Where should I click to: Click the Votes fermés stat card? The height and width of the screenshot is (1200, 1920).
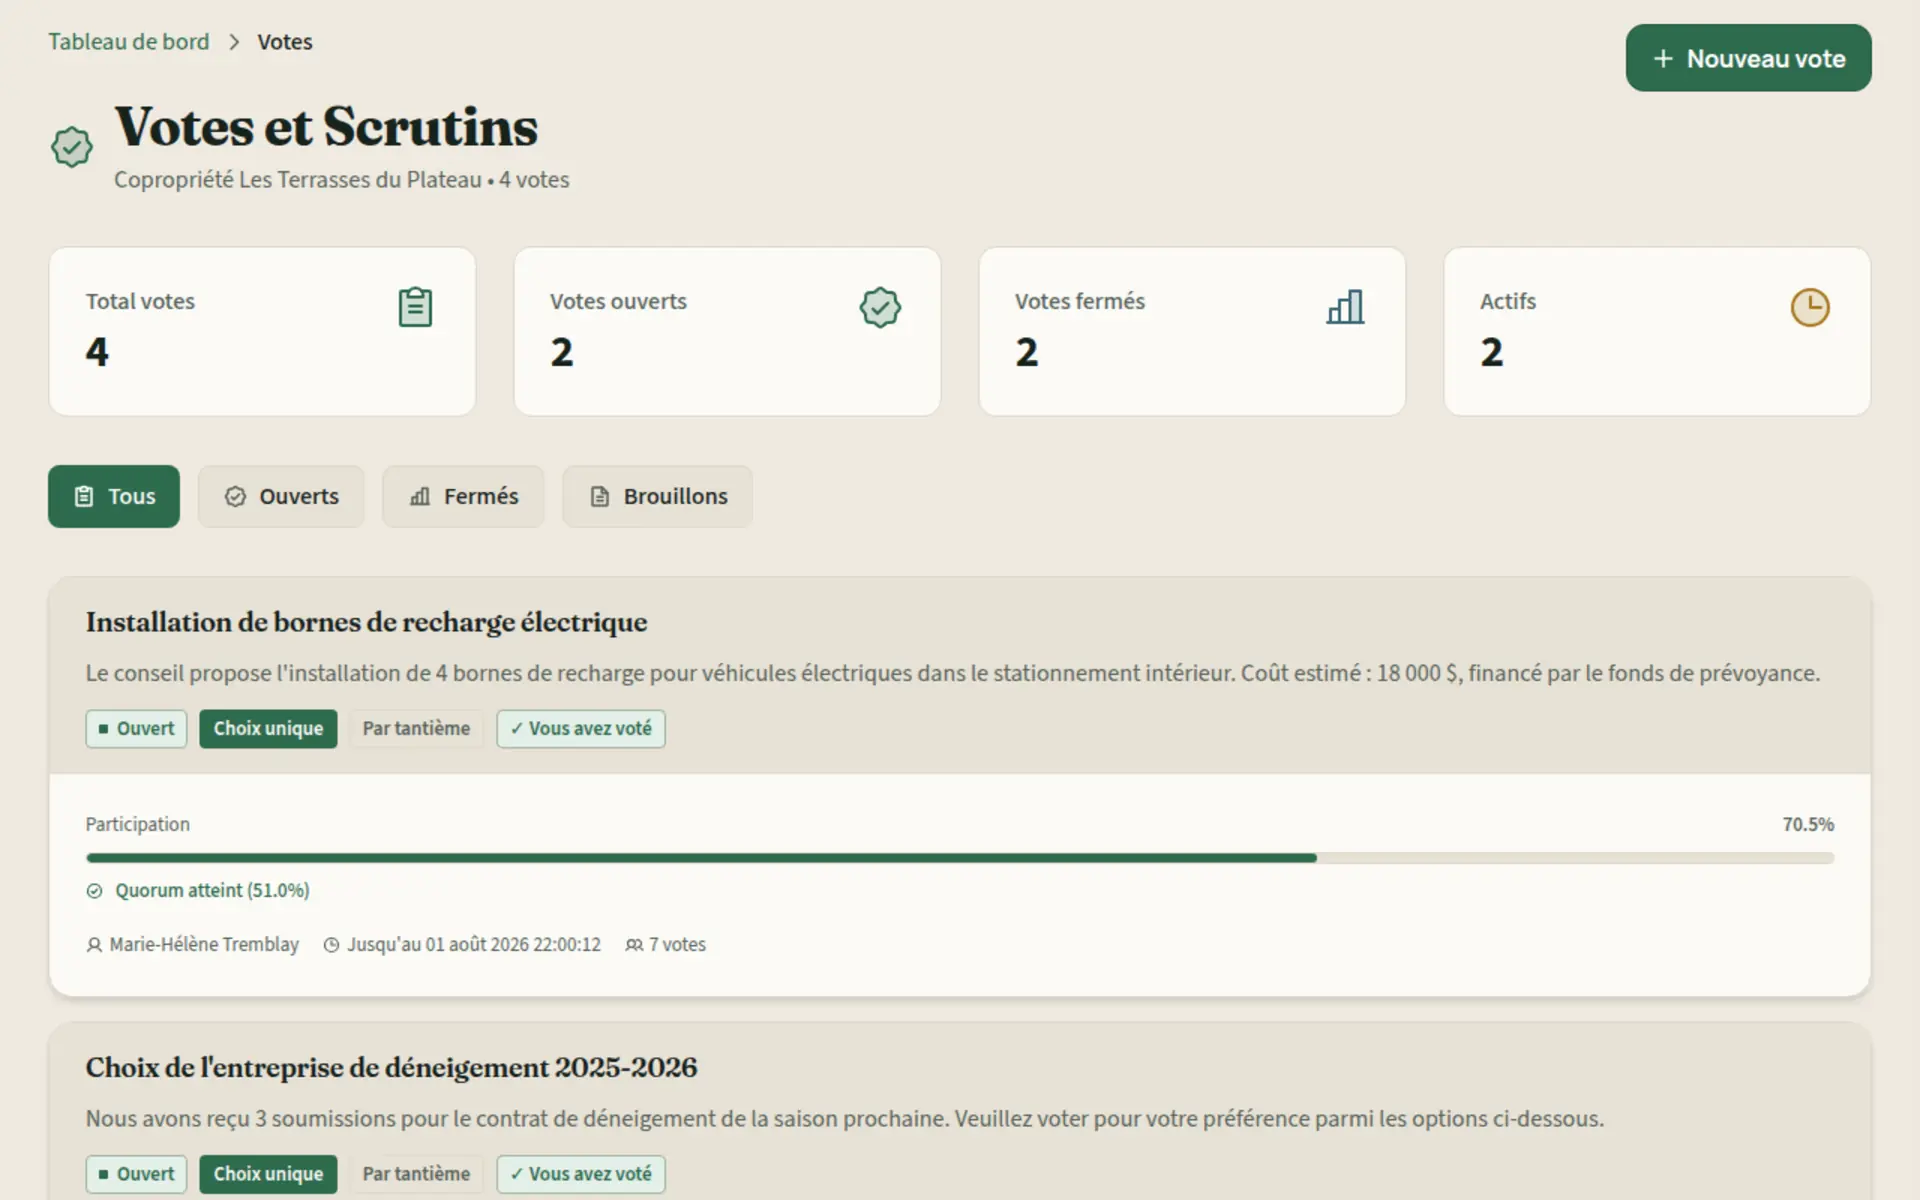(1192, 332)
